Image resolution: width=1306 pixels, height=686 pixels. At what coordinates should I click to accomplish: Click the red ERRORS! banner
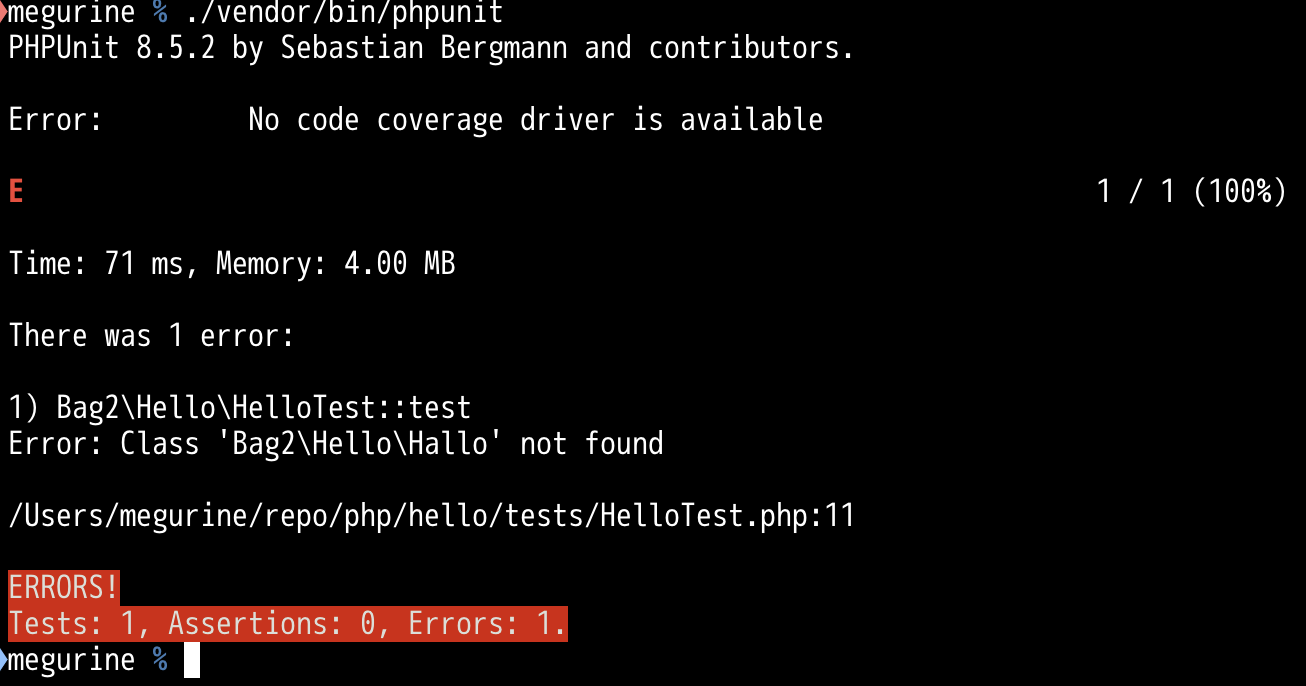64,588
